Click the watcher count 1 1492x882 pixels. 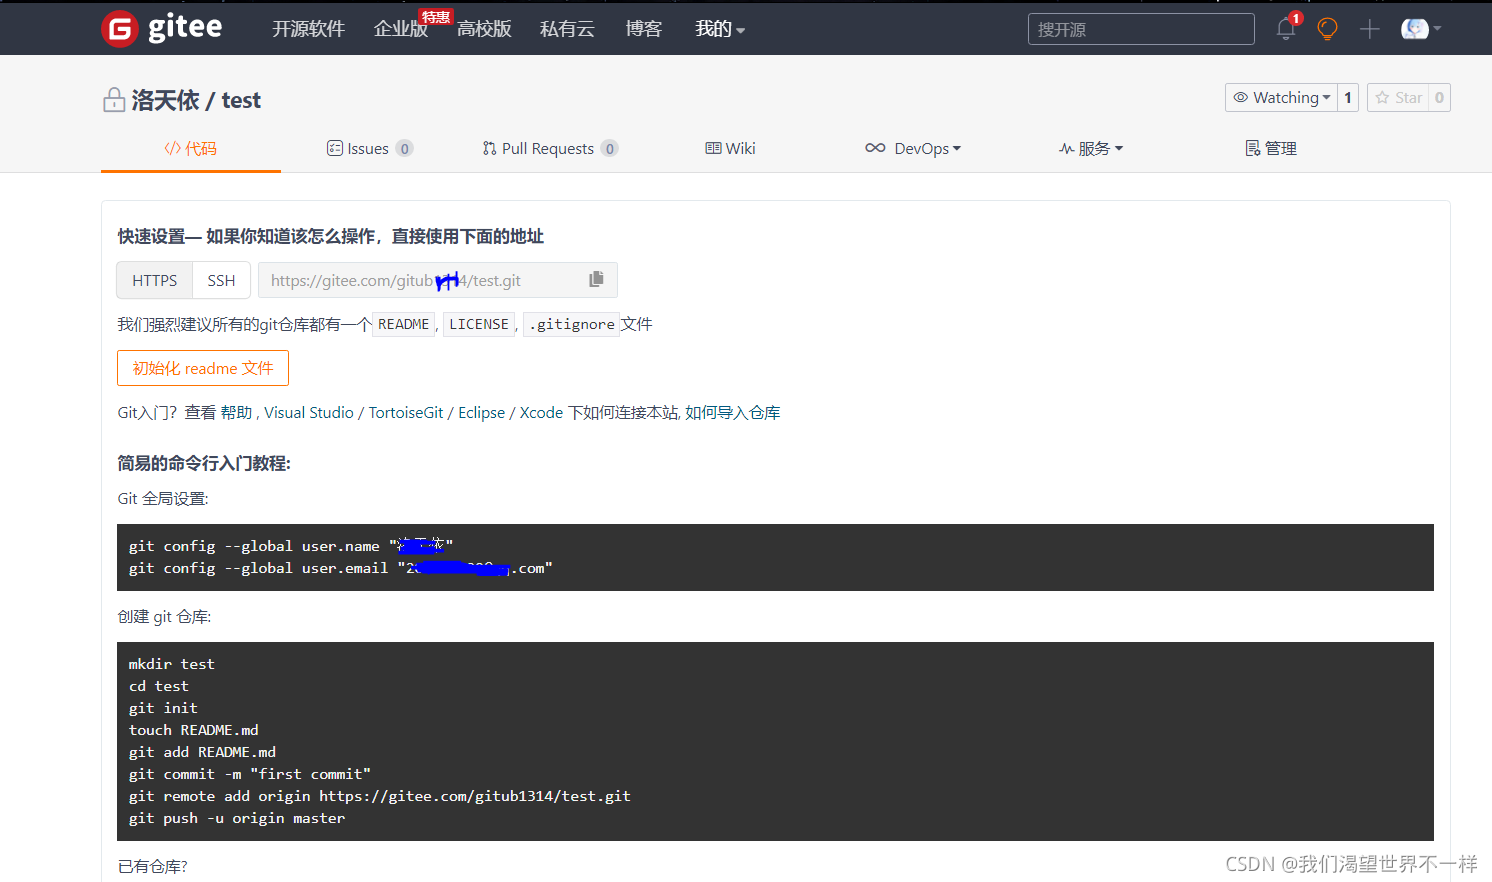click(1348, 97)
